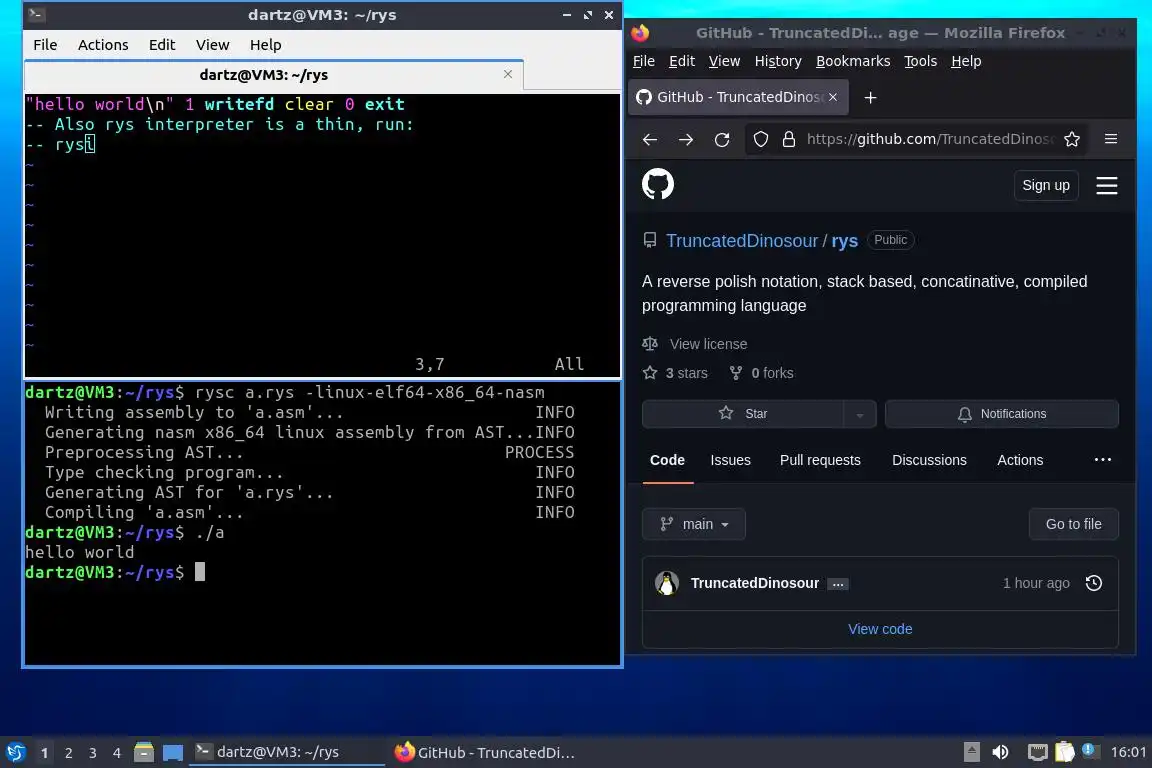Click the Firefox back arrow button
The image size is (1152, 768).
point(649,140)
